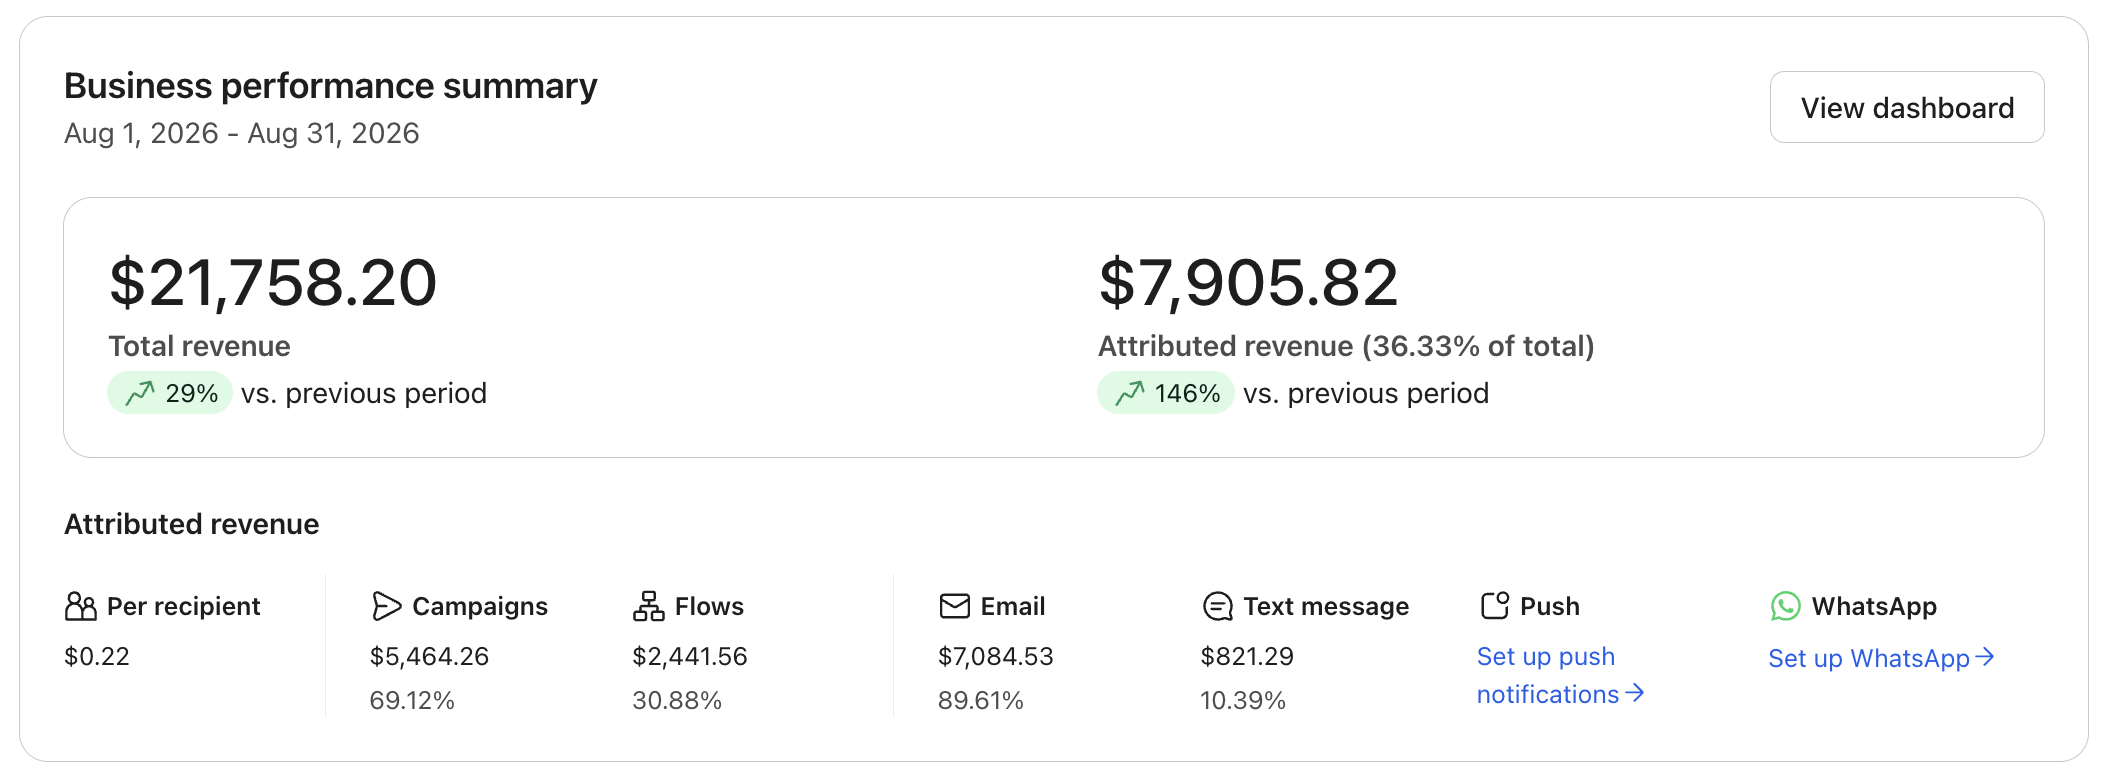This screenshot has height=780, width=2114.
Task: Click the Push label
Action: point(1550,606)
